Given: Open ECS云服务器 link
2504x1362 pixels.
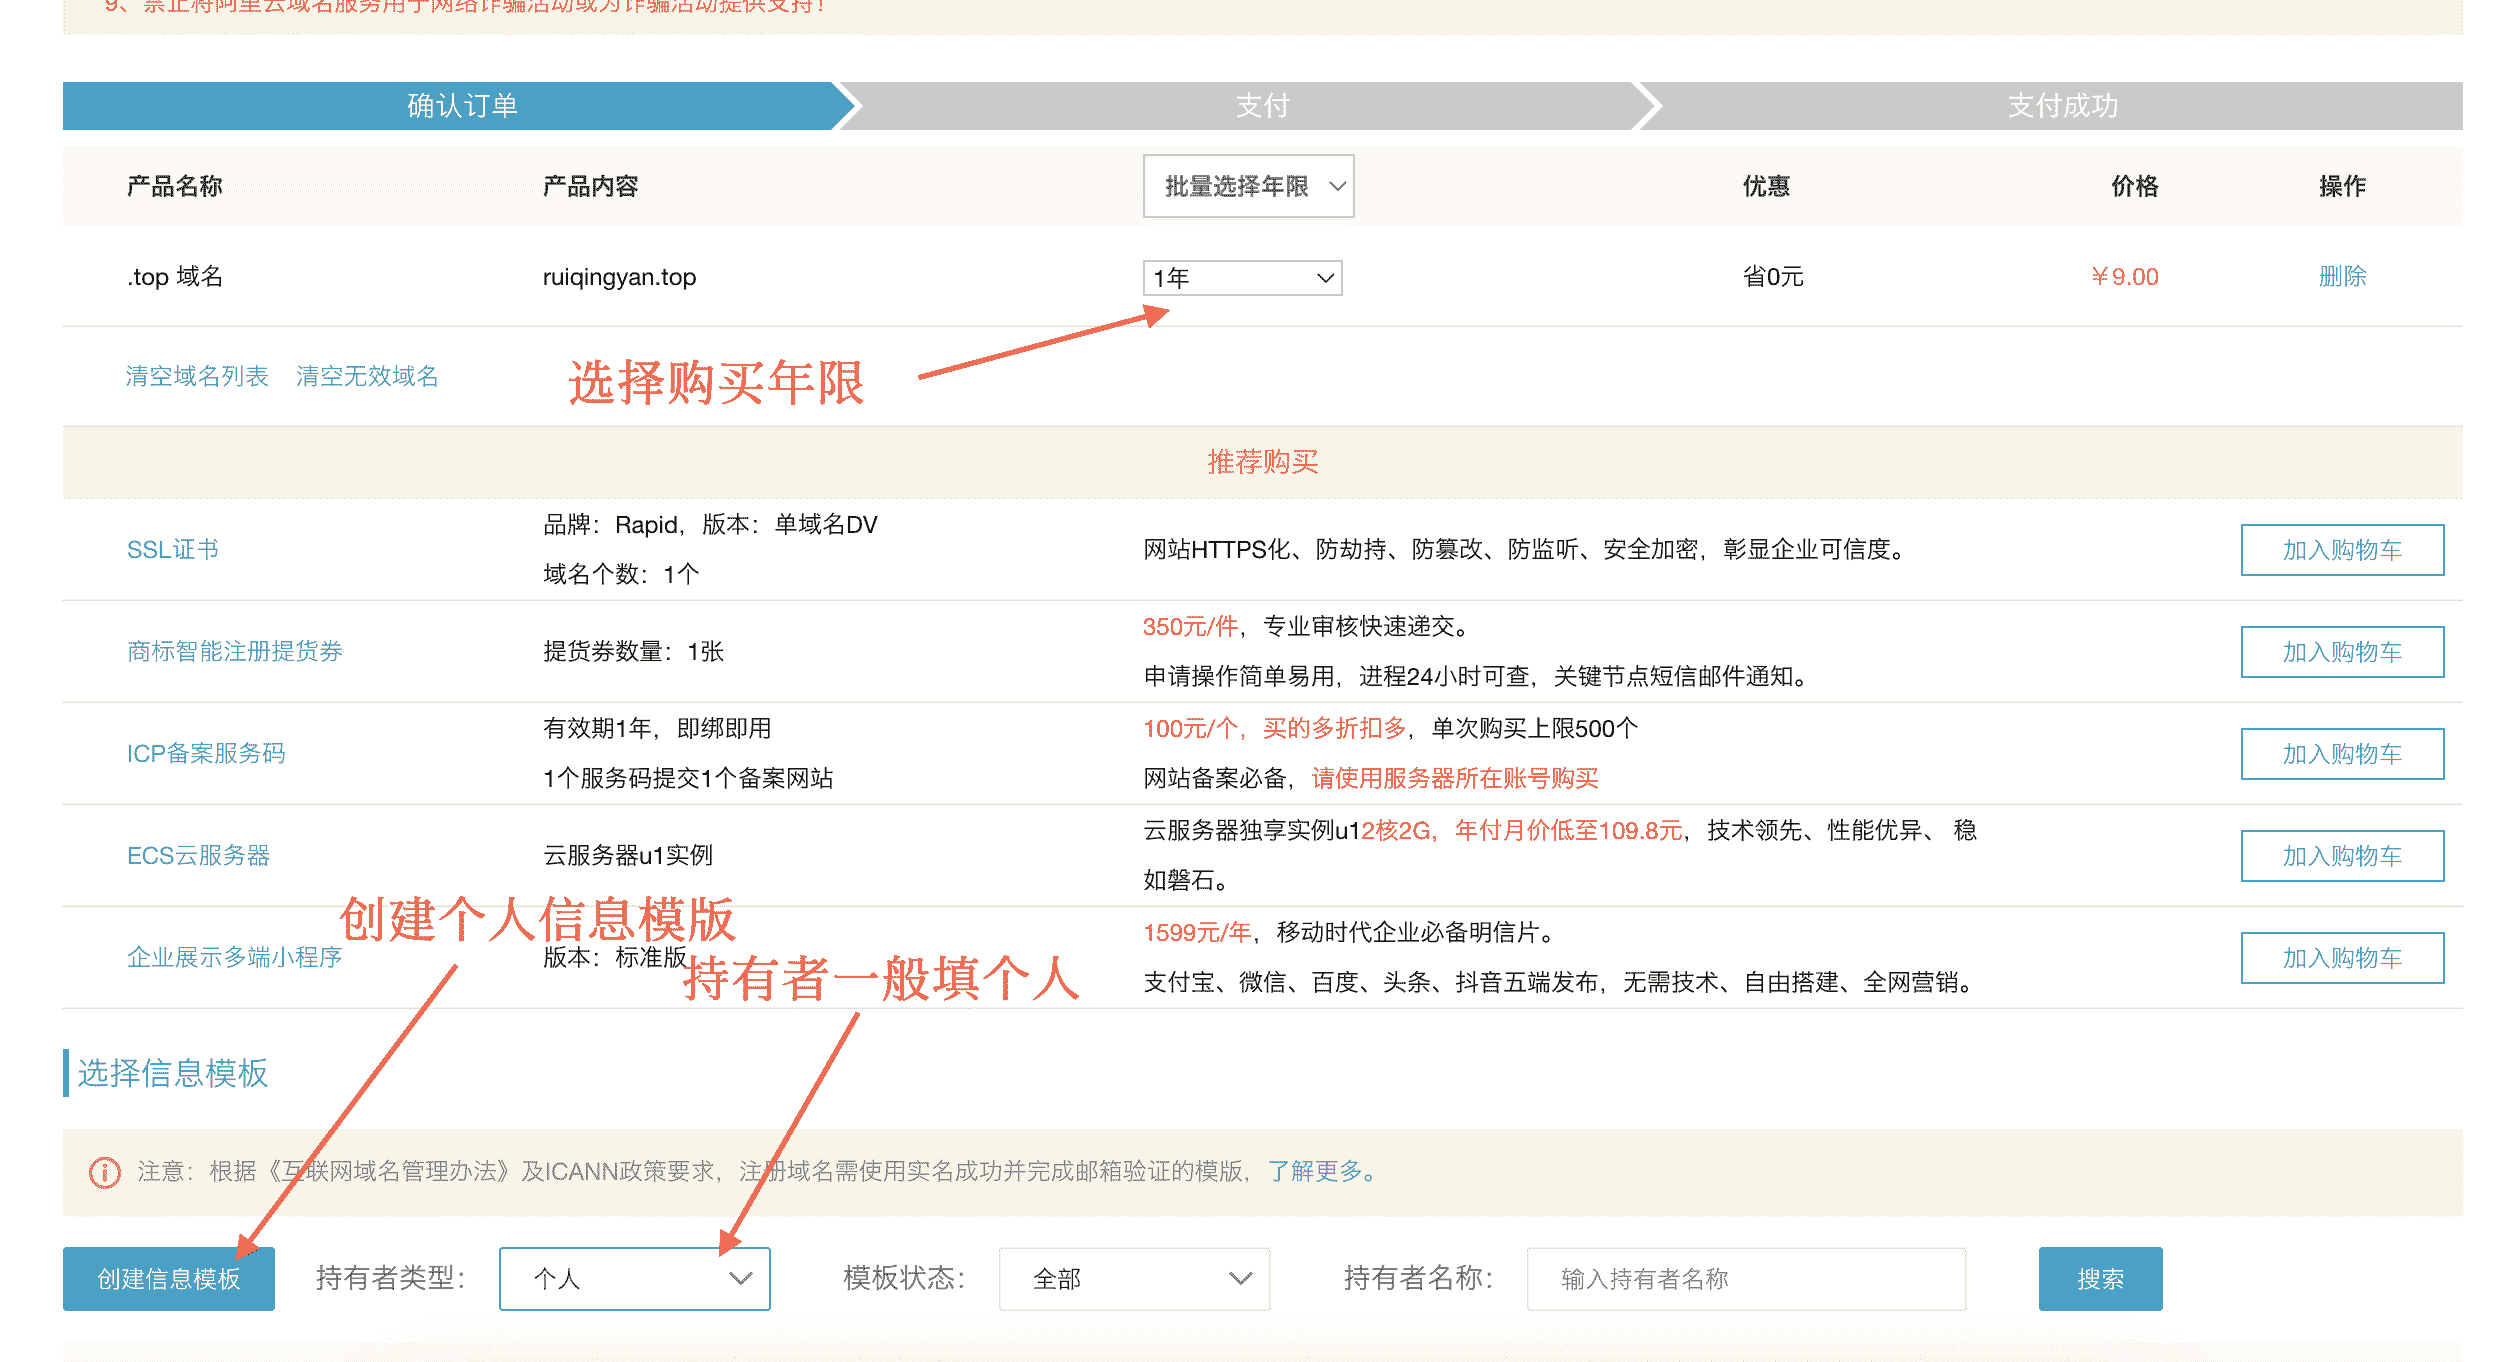Looking at the screenshot, I should pyautogui.click(x=198, y=855).
